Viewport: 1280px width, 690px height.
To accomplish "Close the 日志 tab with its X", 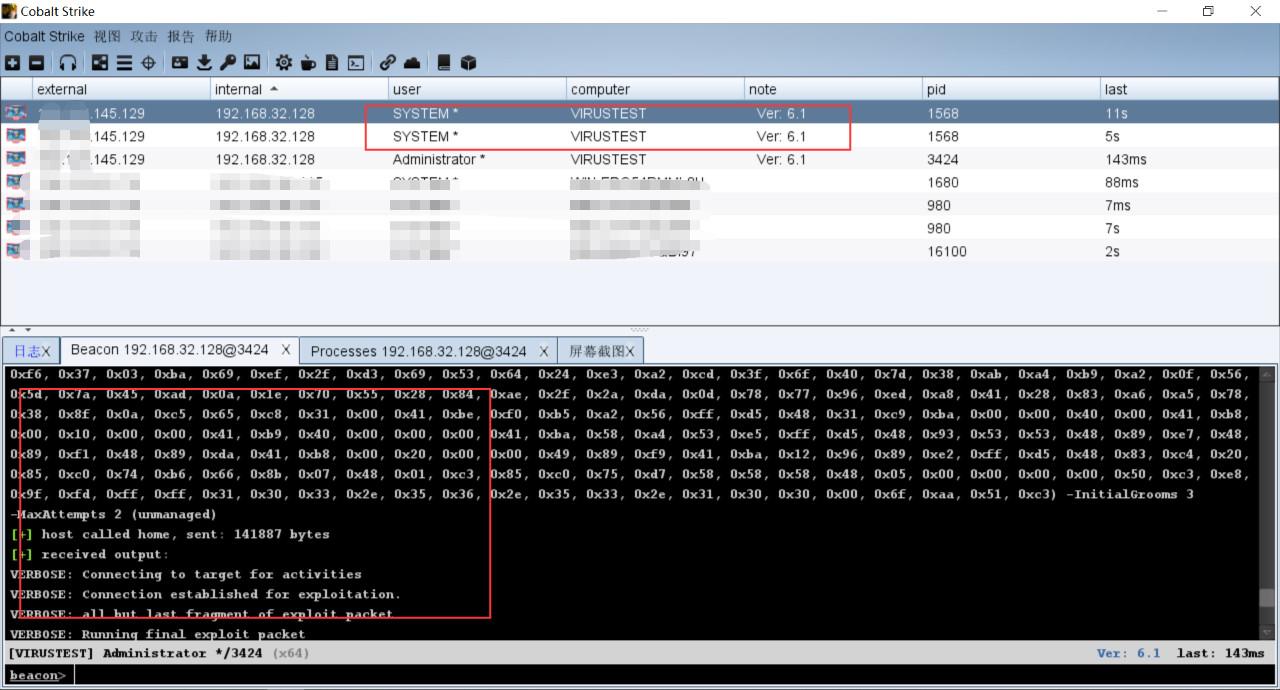I will pos(46,351).
